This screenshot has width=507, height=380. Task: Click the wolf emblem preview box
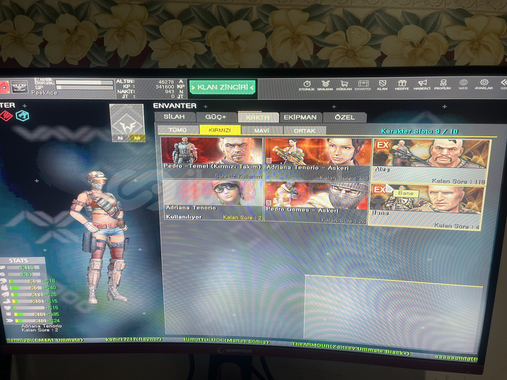point(127,123)
